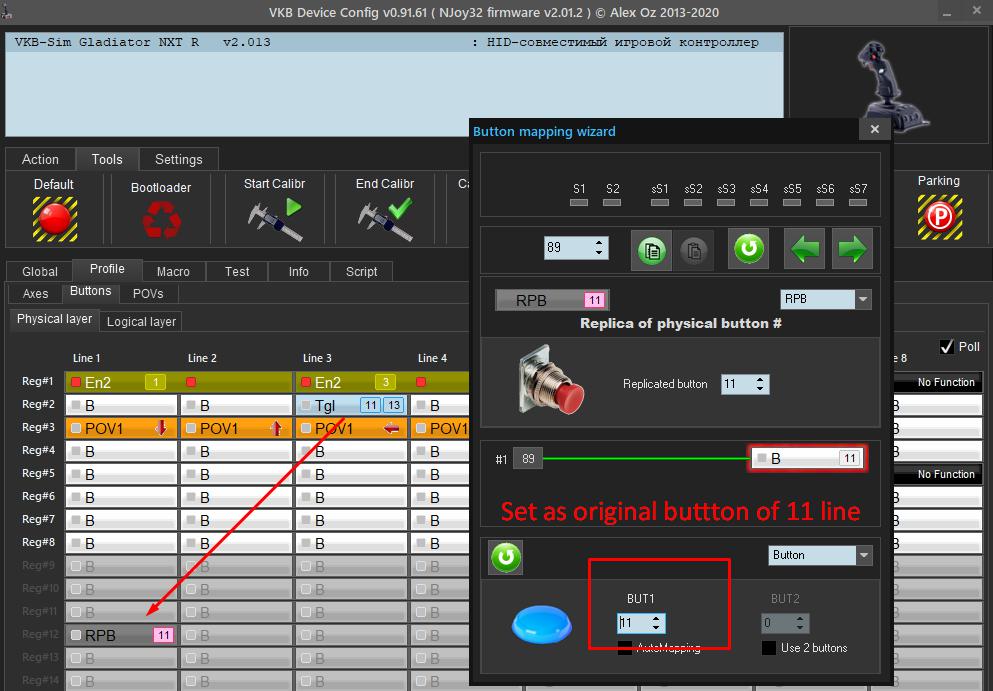The width and height of the screenshot is (993, 691).
Task: Open the Info tab
Action: tap(298, 272)
